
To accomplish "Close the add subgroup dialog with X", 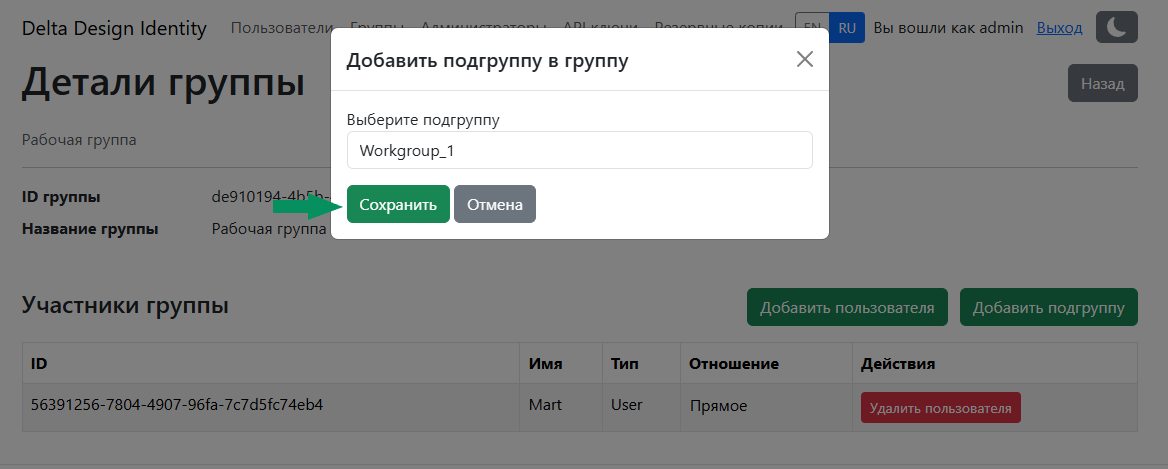I will [x=804, y=60].
